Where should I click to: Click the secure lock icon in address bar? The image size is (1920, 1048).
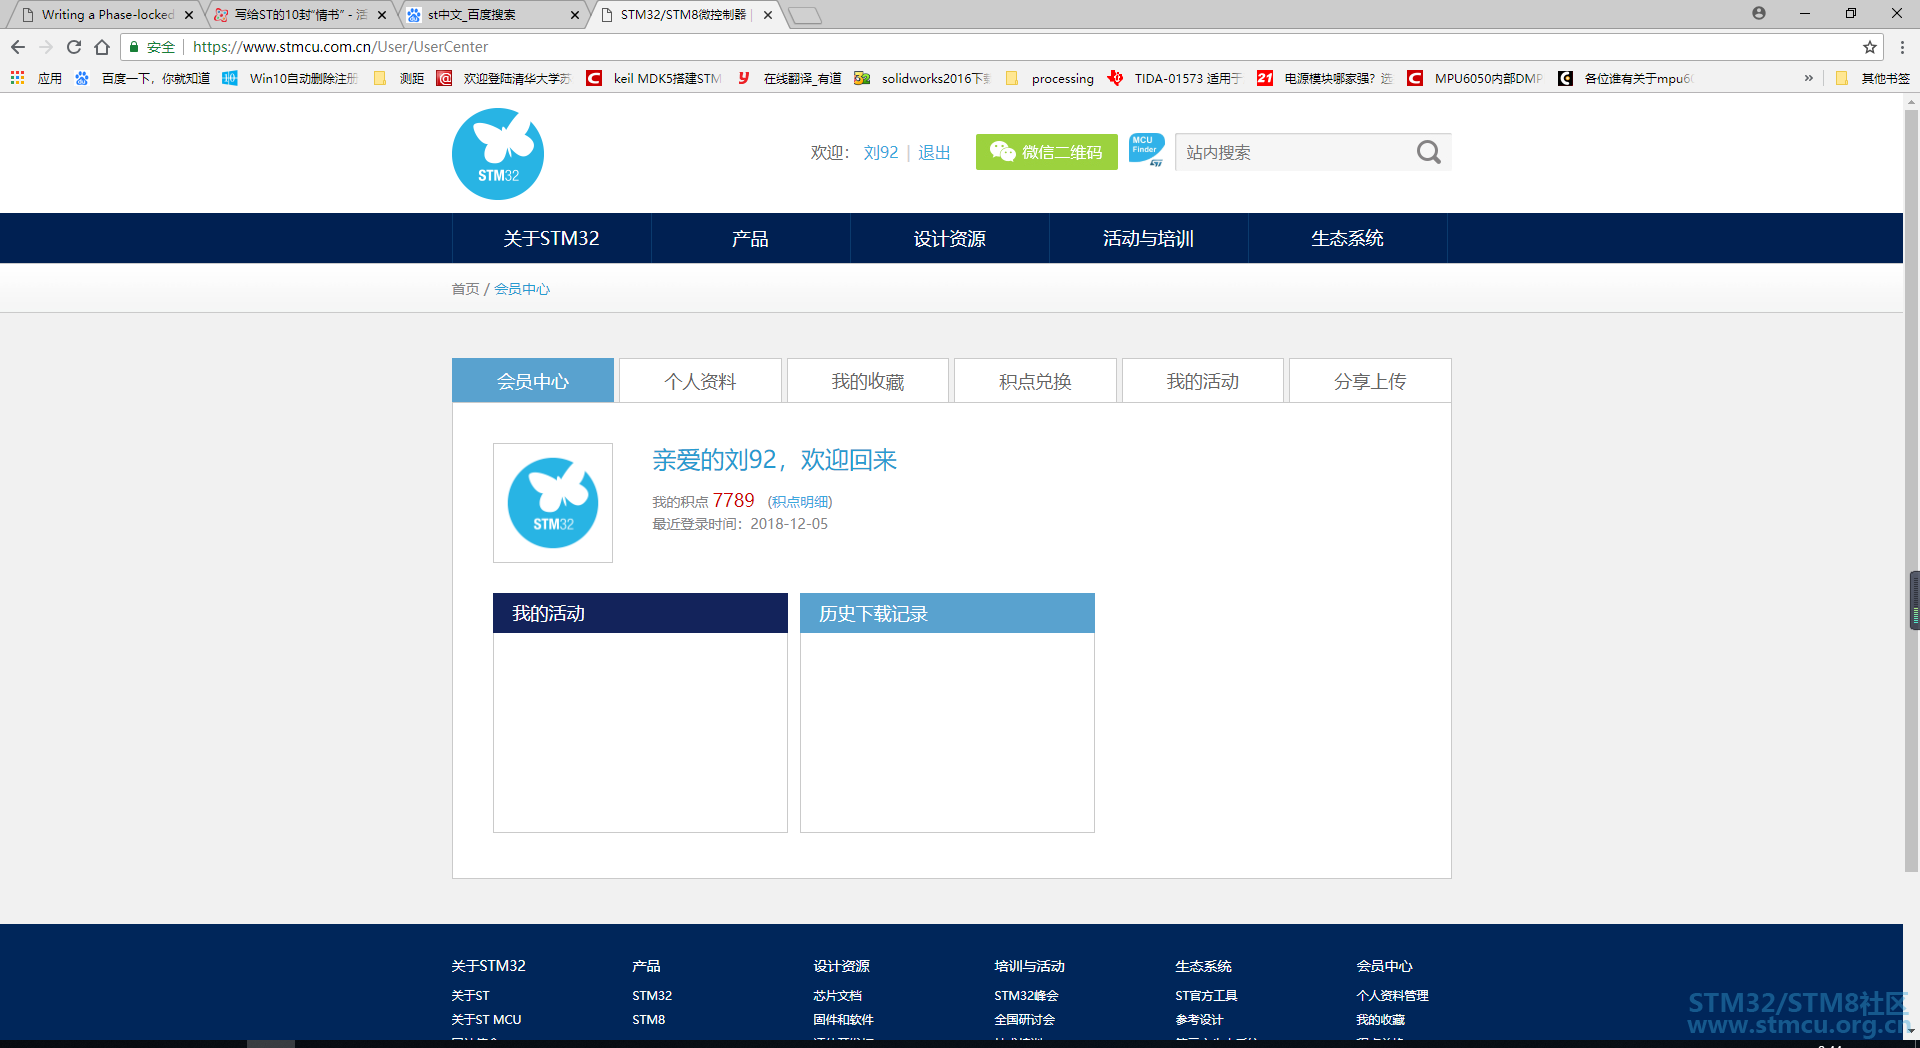click(134, 47)
